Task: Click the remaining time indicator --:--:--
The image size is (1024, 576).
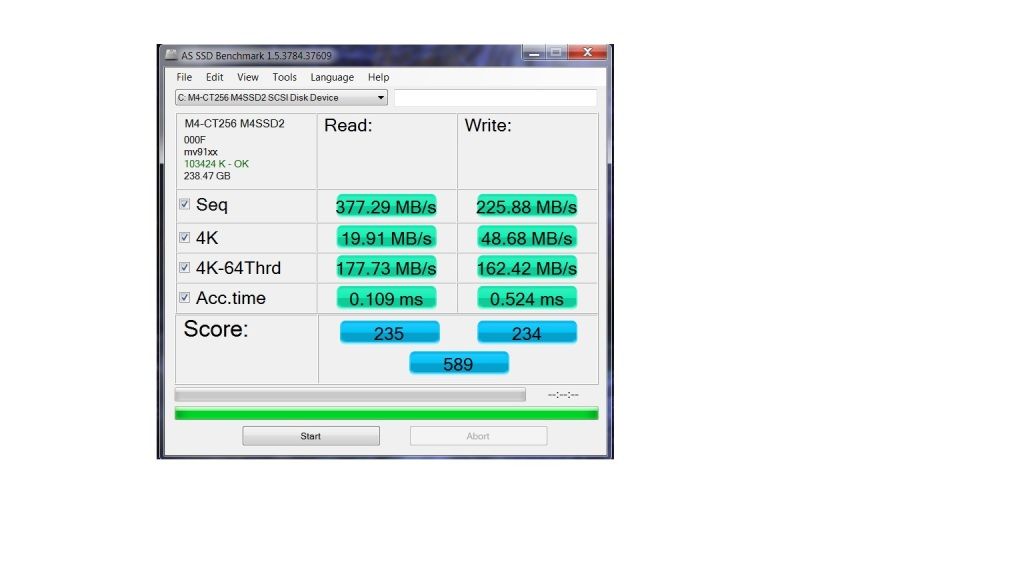Action: point(563,394)
